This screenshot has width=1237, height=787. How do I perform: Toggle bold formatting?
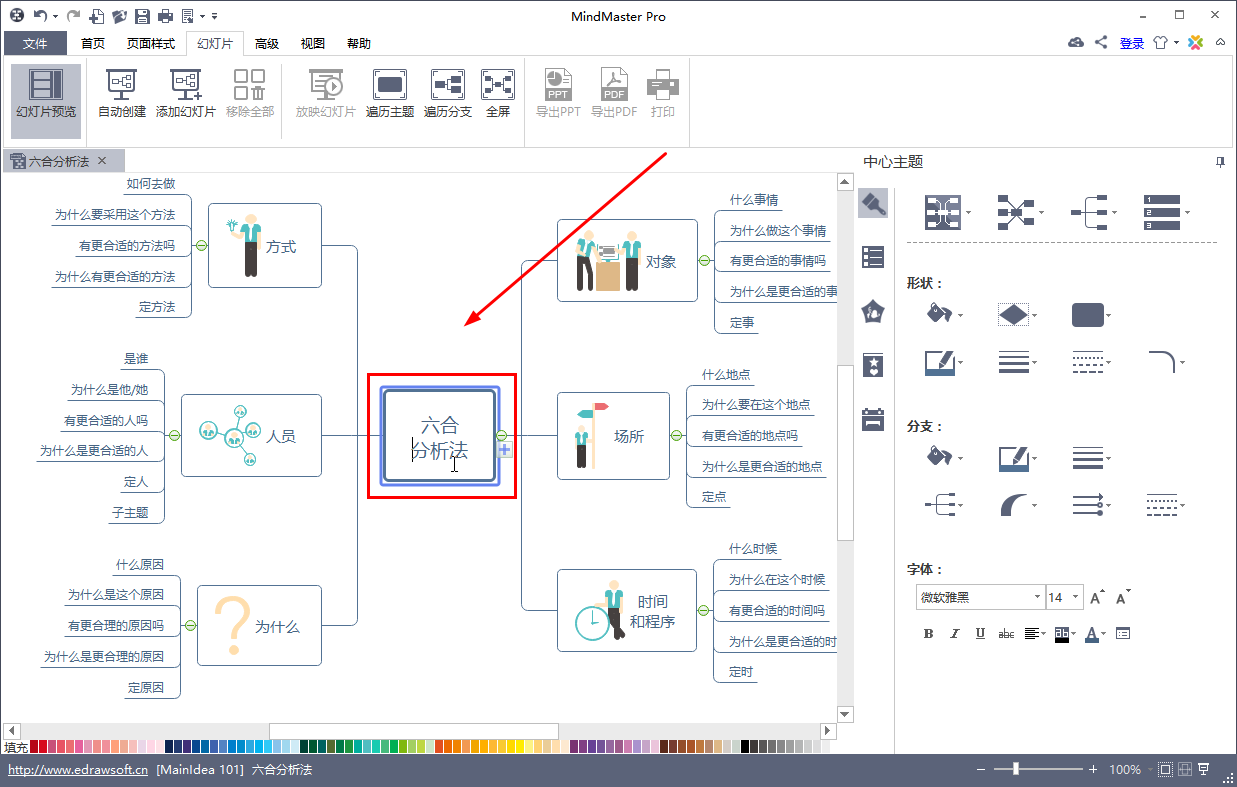tap(928, 633)
